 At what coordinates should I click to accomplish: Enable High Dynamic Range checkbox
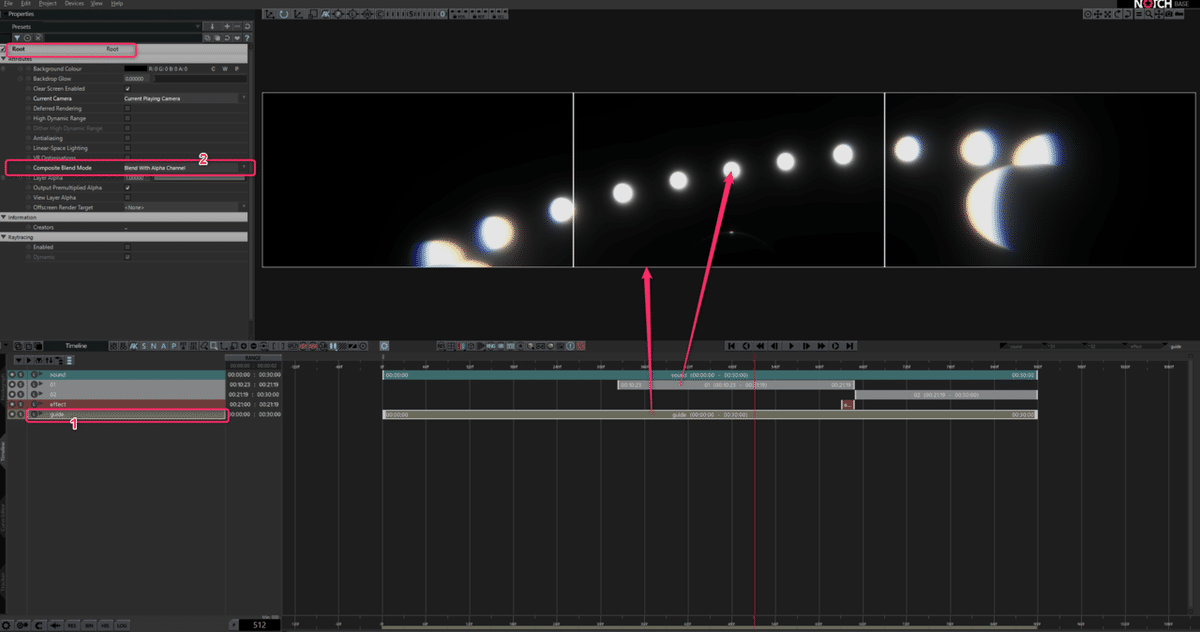click(127, 118)
